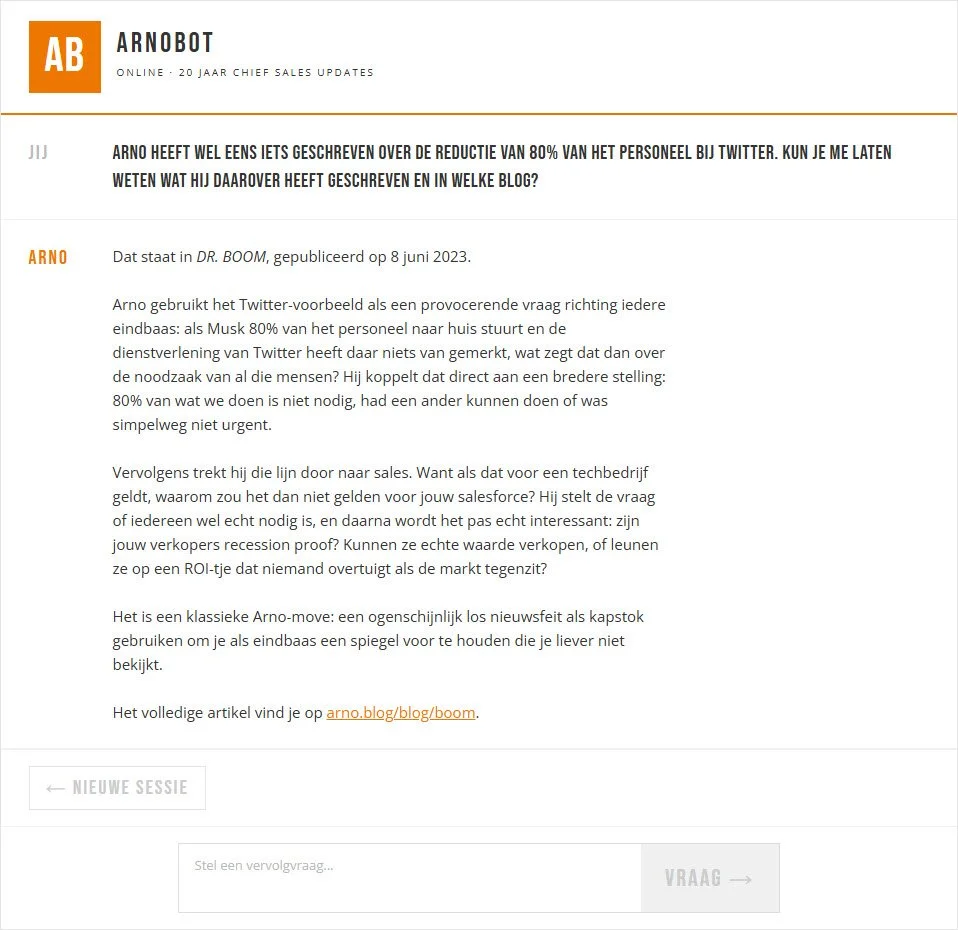Screen dimensions: 958x930
Task: Open the arno.blog/blog/boom link
Action: pyautogui.click(x=401, y=712)
